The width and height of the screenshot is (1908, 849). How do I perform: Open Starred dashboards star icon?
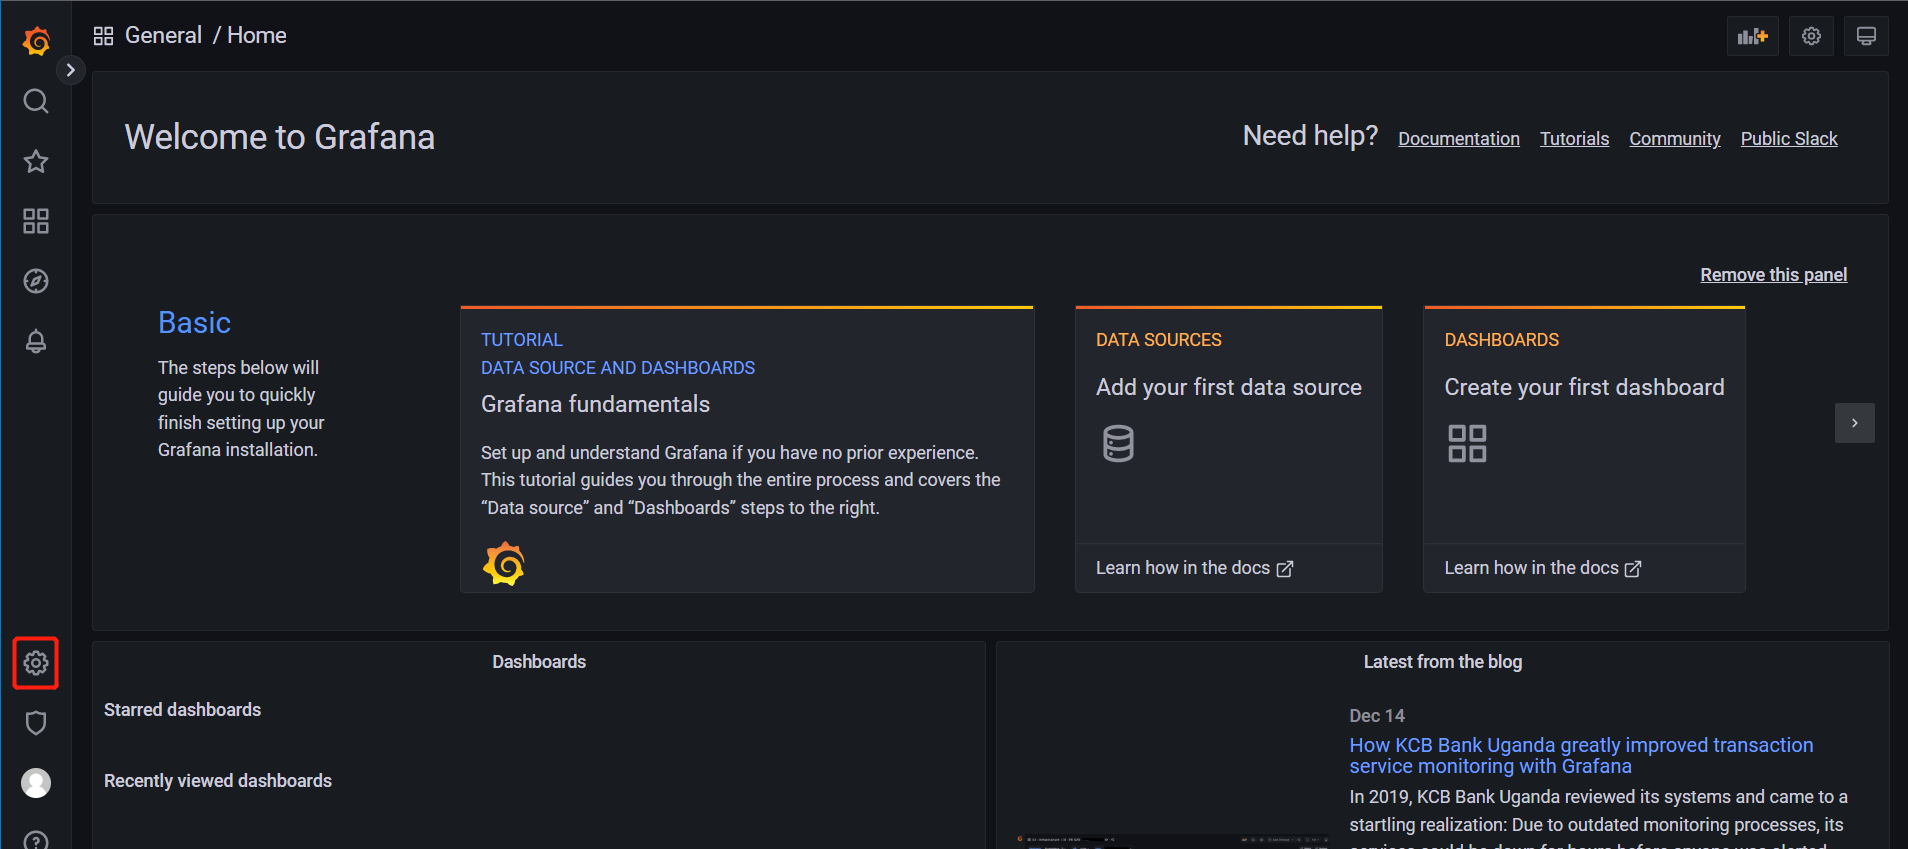[x=36, y=161]
